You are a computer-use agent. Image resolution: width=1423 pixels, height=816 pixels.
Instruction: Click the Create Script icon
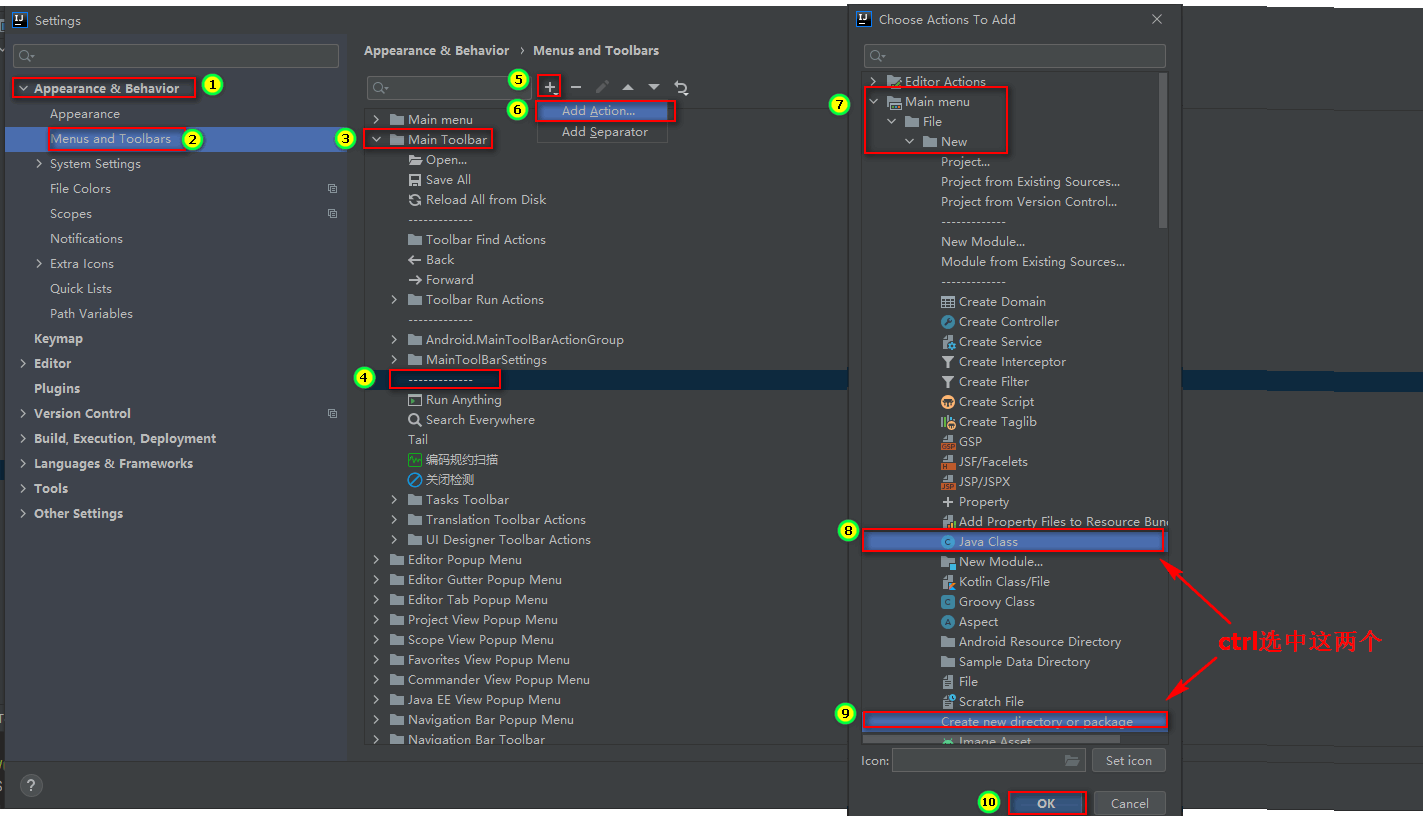click(948, 401)
